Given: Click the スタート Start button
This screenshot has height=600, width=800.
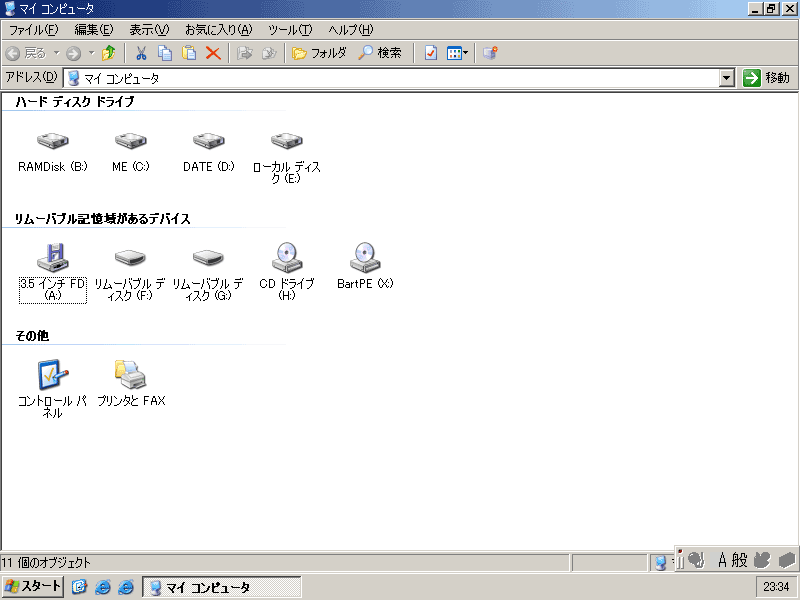Looking at the screenshot, I should (33, 587).
